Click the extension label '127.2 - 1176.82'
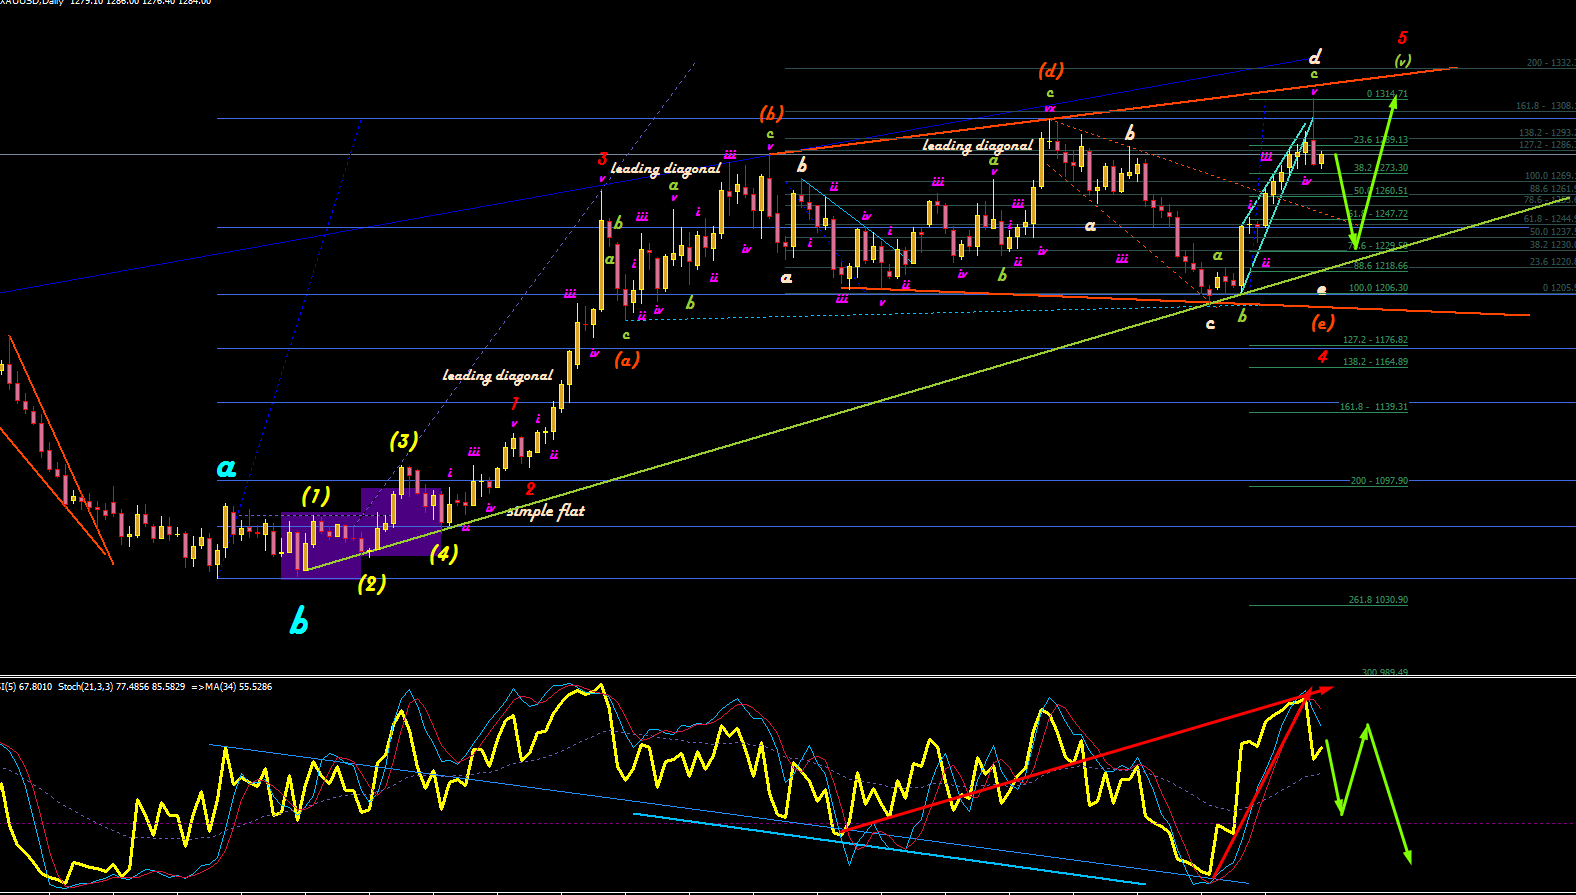 [x=1375, y=340]
